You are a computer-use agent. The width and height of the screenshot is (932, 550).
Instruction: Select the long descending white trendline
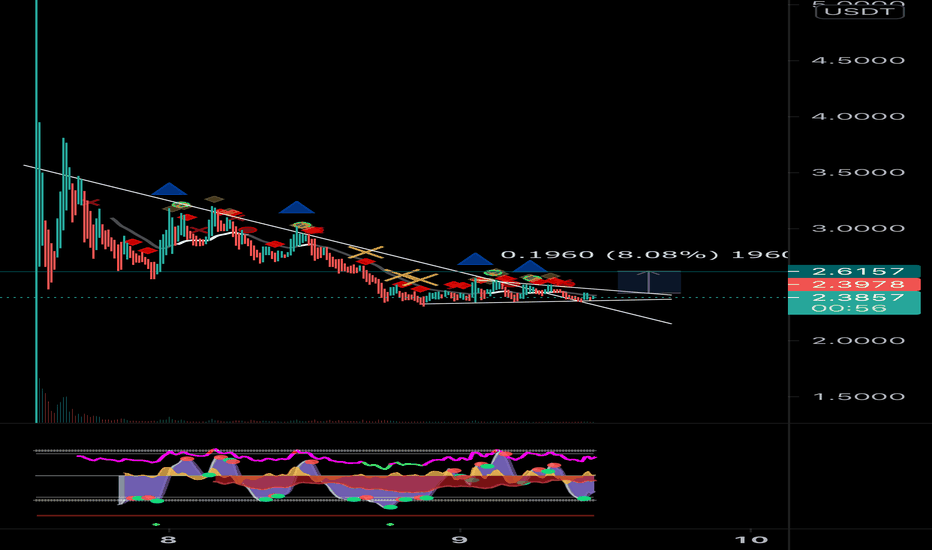[348, 244]
